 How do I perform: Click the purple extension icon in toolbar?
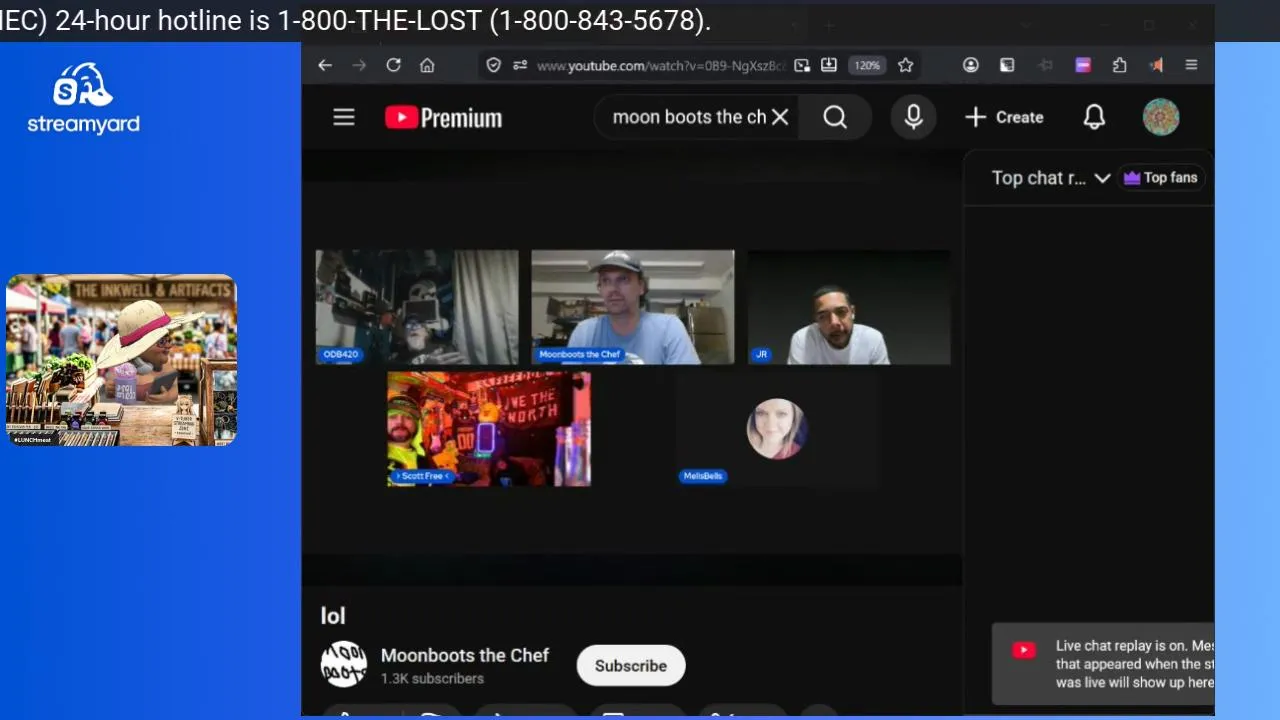pyautogui.click(x=1083, y=65)
